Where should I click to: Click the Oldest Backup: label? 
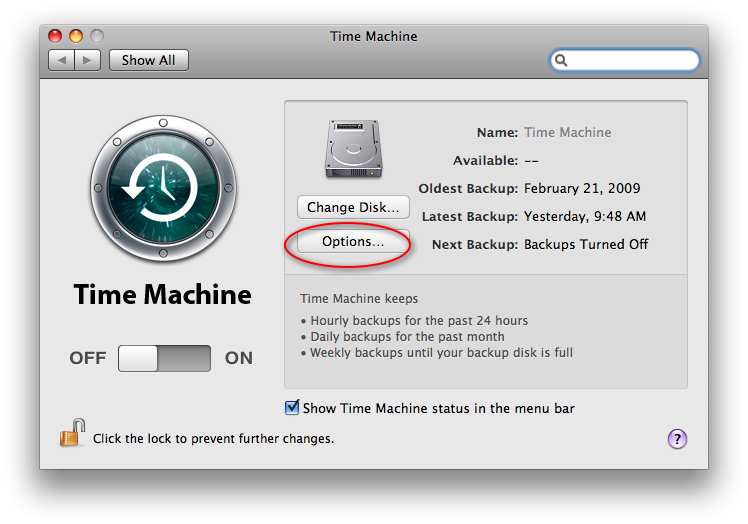tap(468, 189)
